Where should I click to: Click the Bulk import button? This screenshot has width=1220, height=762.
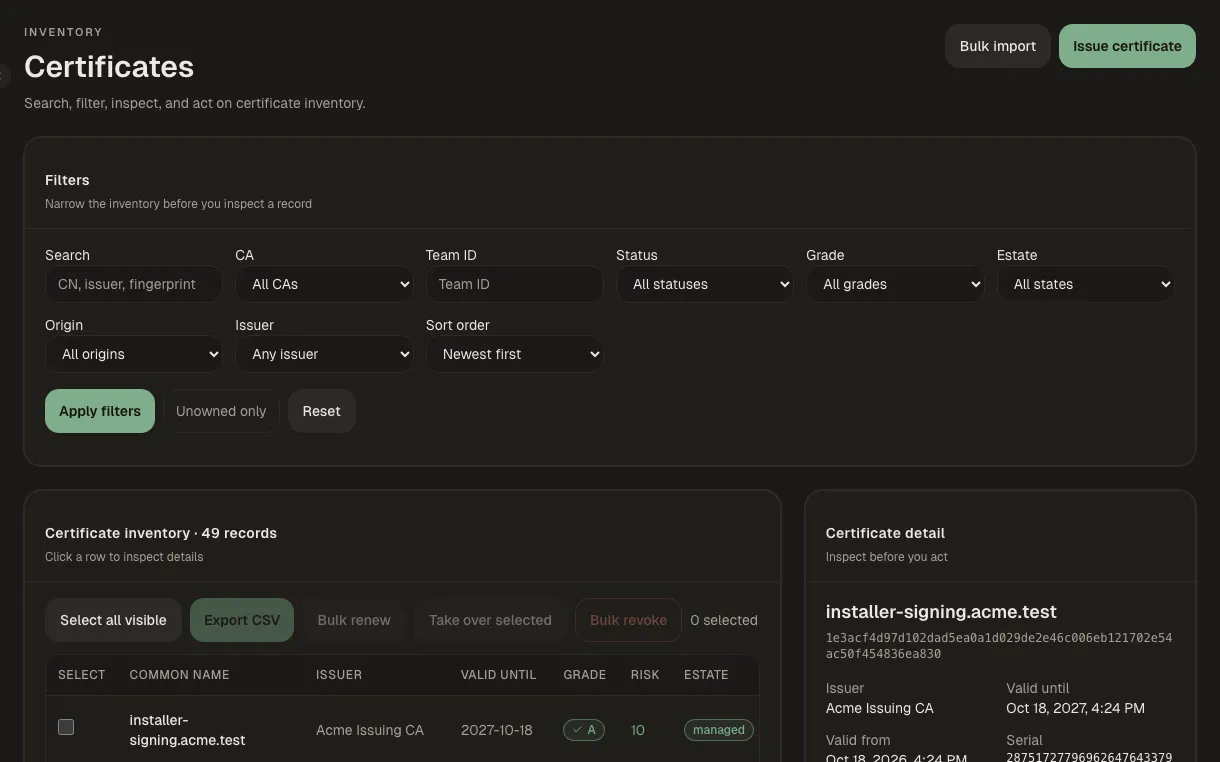(997, 46)
